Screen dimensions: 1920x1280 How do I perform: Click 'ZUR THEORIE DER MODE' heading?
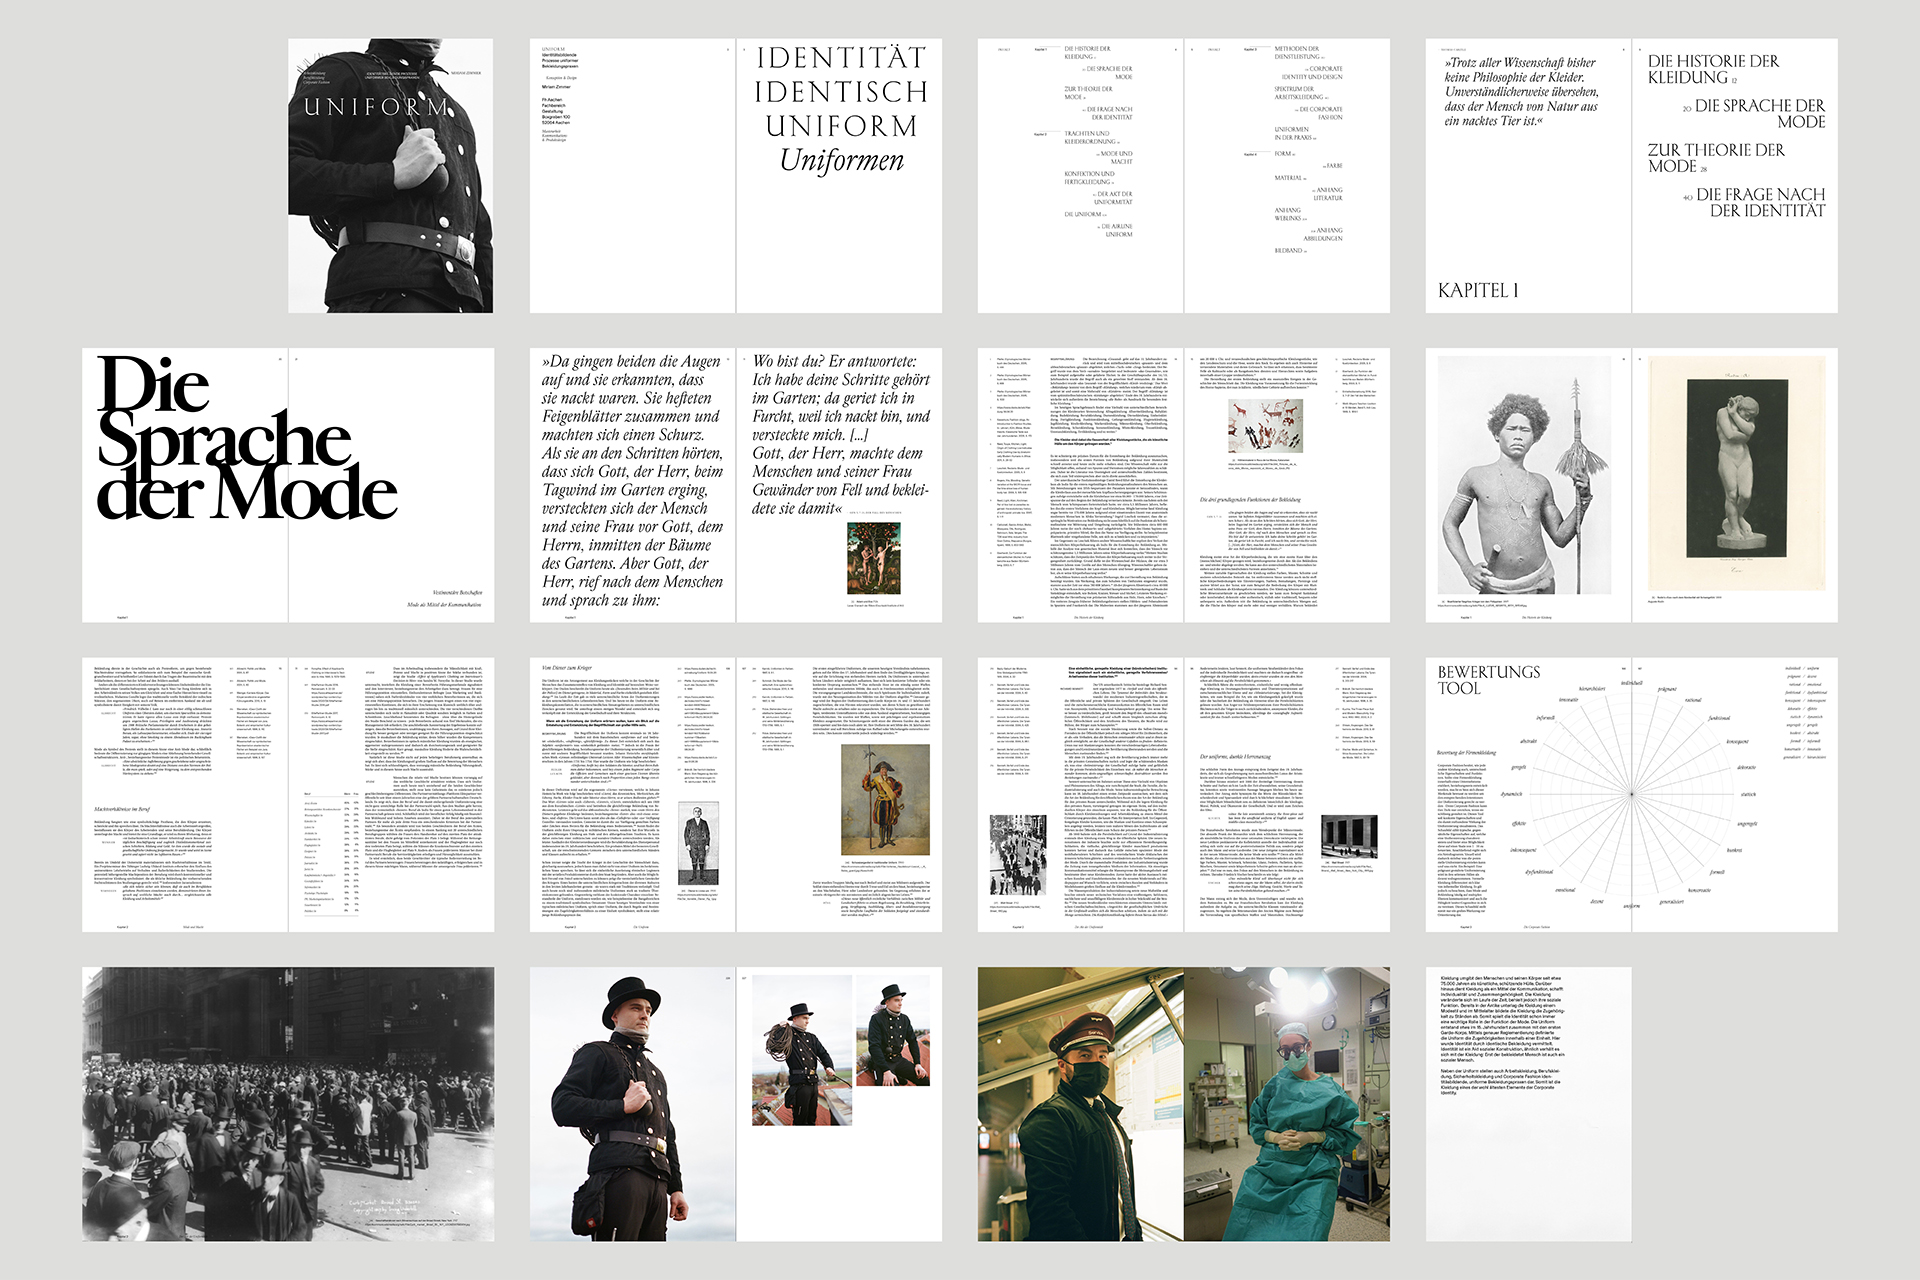(1715, 158)
